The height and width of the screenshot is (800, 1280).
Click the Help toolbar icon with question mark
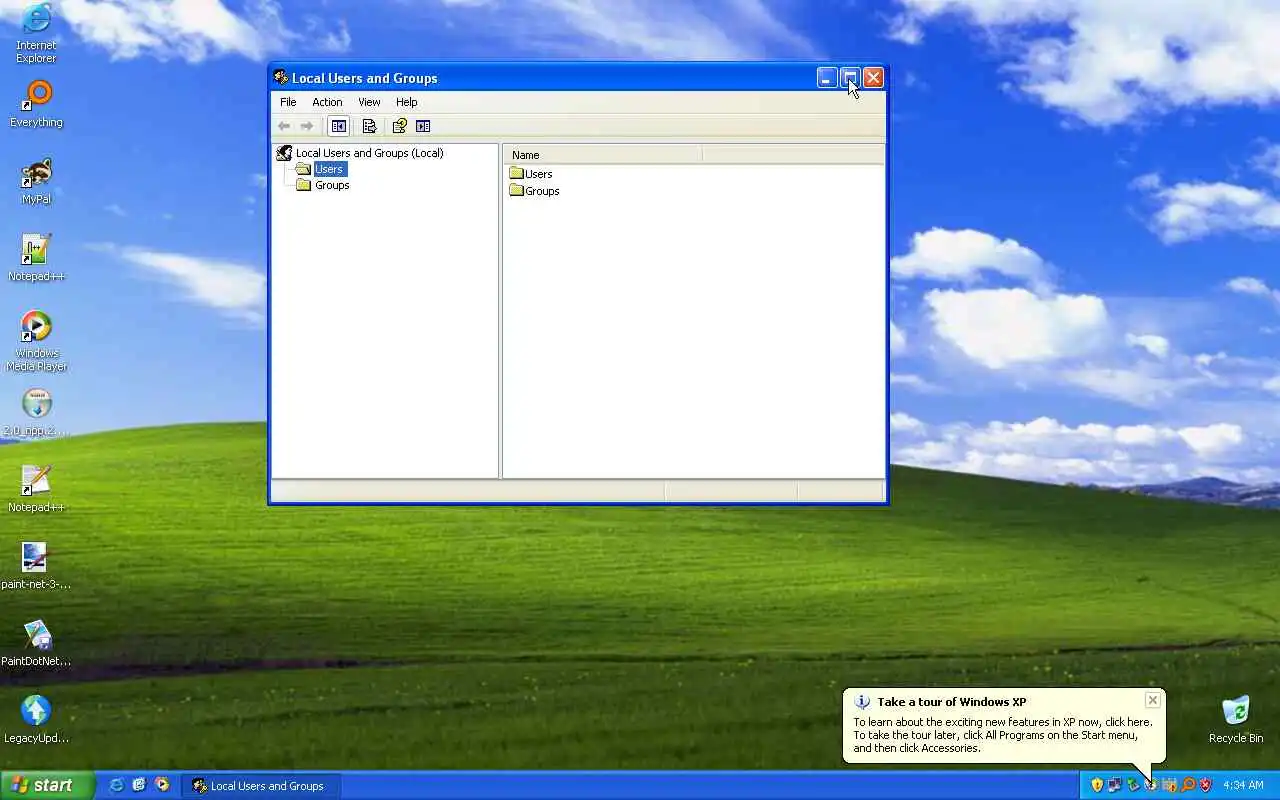(399, 126)
